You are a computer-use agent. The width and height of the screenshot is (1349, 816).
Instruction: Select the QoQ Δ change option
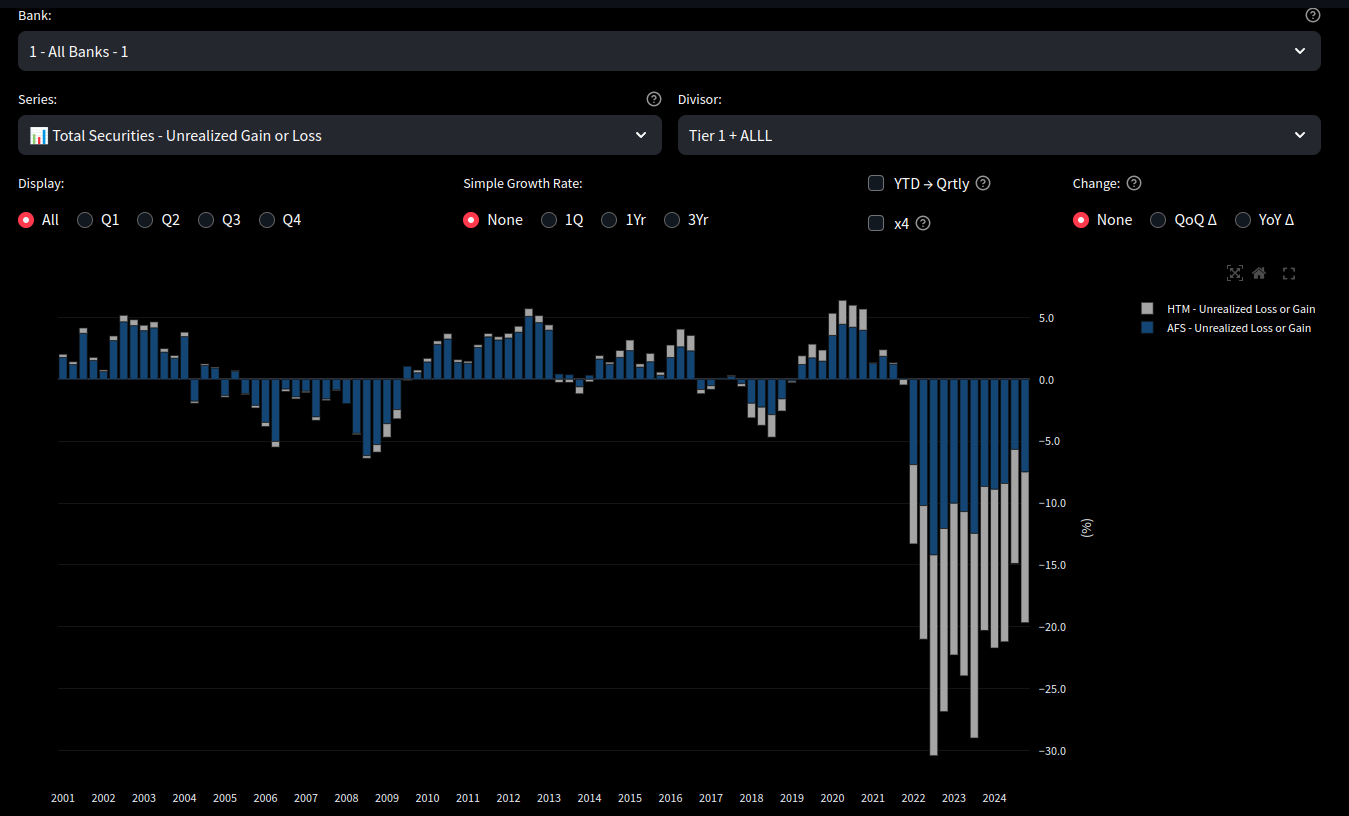point(1158,220)
